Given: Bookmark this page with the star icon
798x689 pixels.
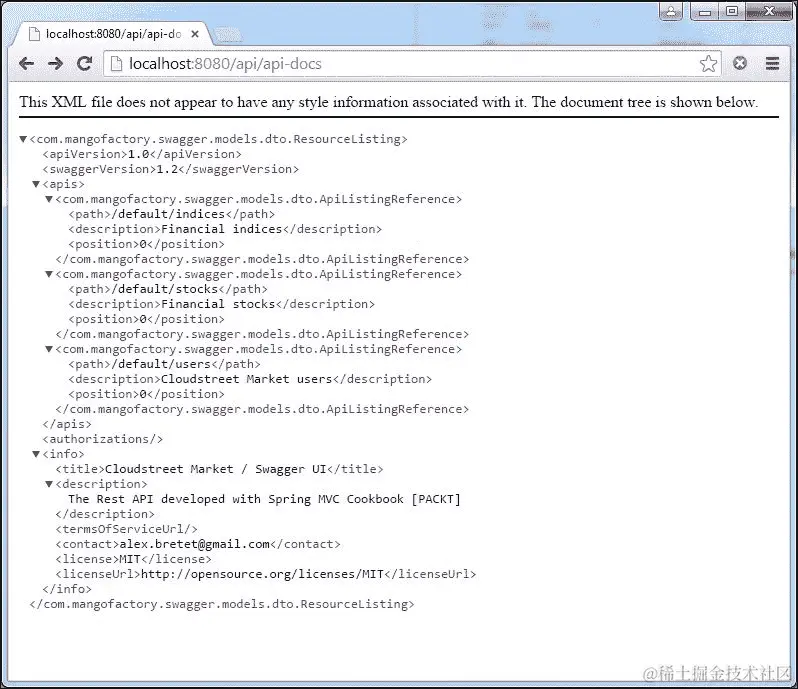Looking at the screenshot, I should pos(708,64).
